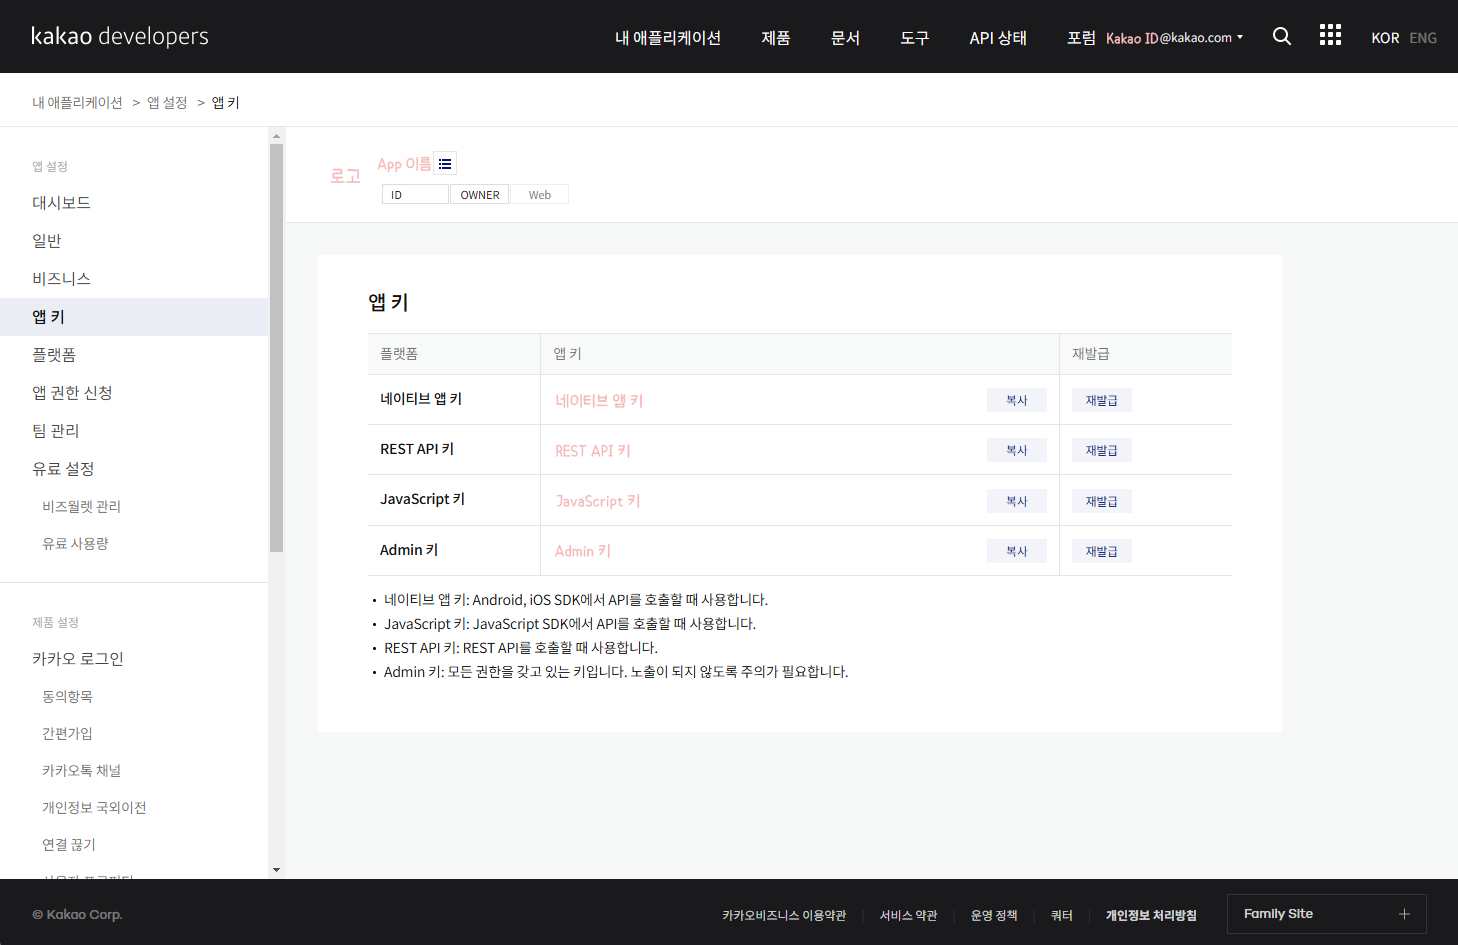The image size is (1458, 945).
Task: Click the Admin 키 value text
Action: click(x=583, y=551)
